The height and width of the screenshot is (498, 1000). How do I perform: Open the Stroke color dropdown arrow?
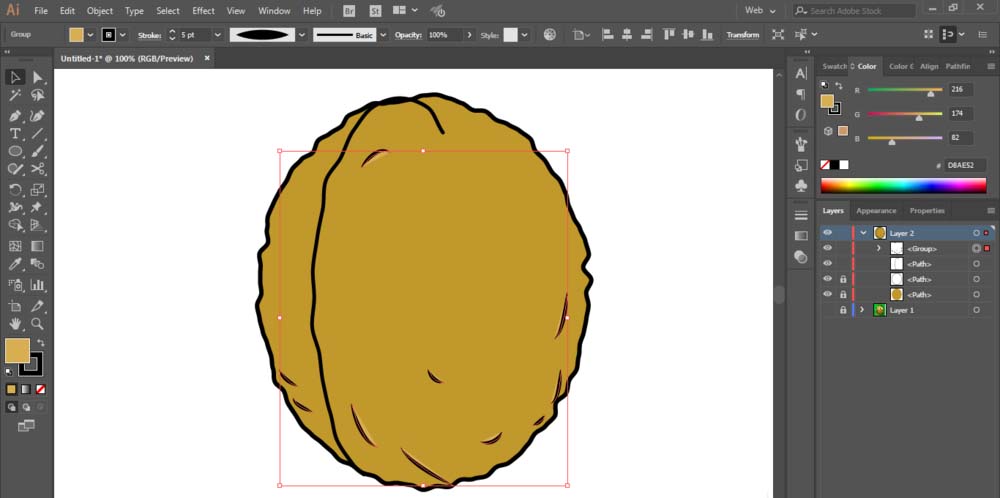coord(122,34)
